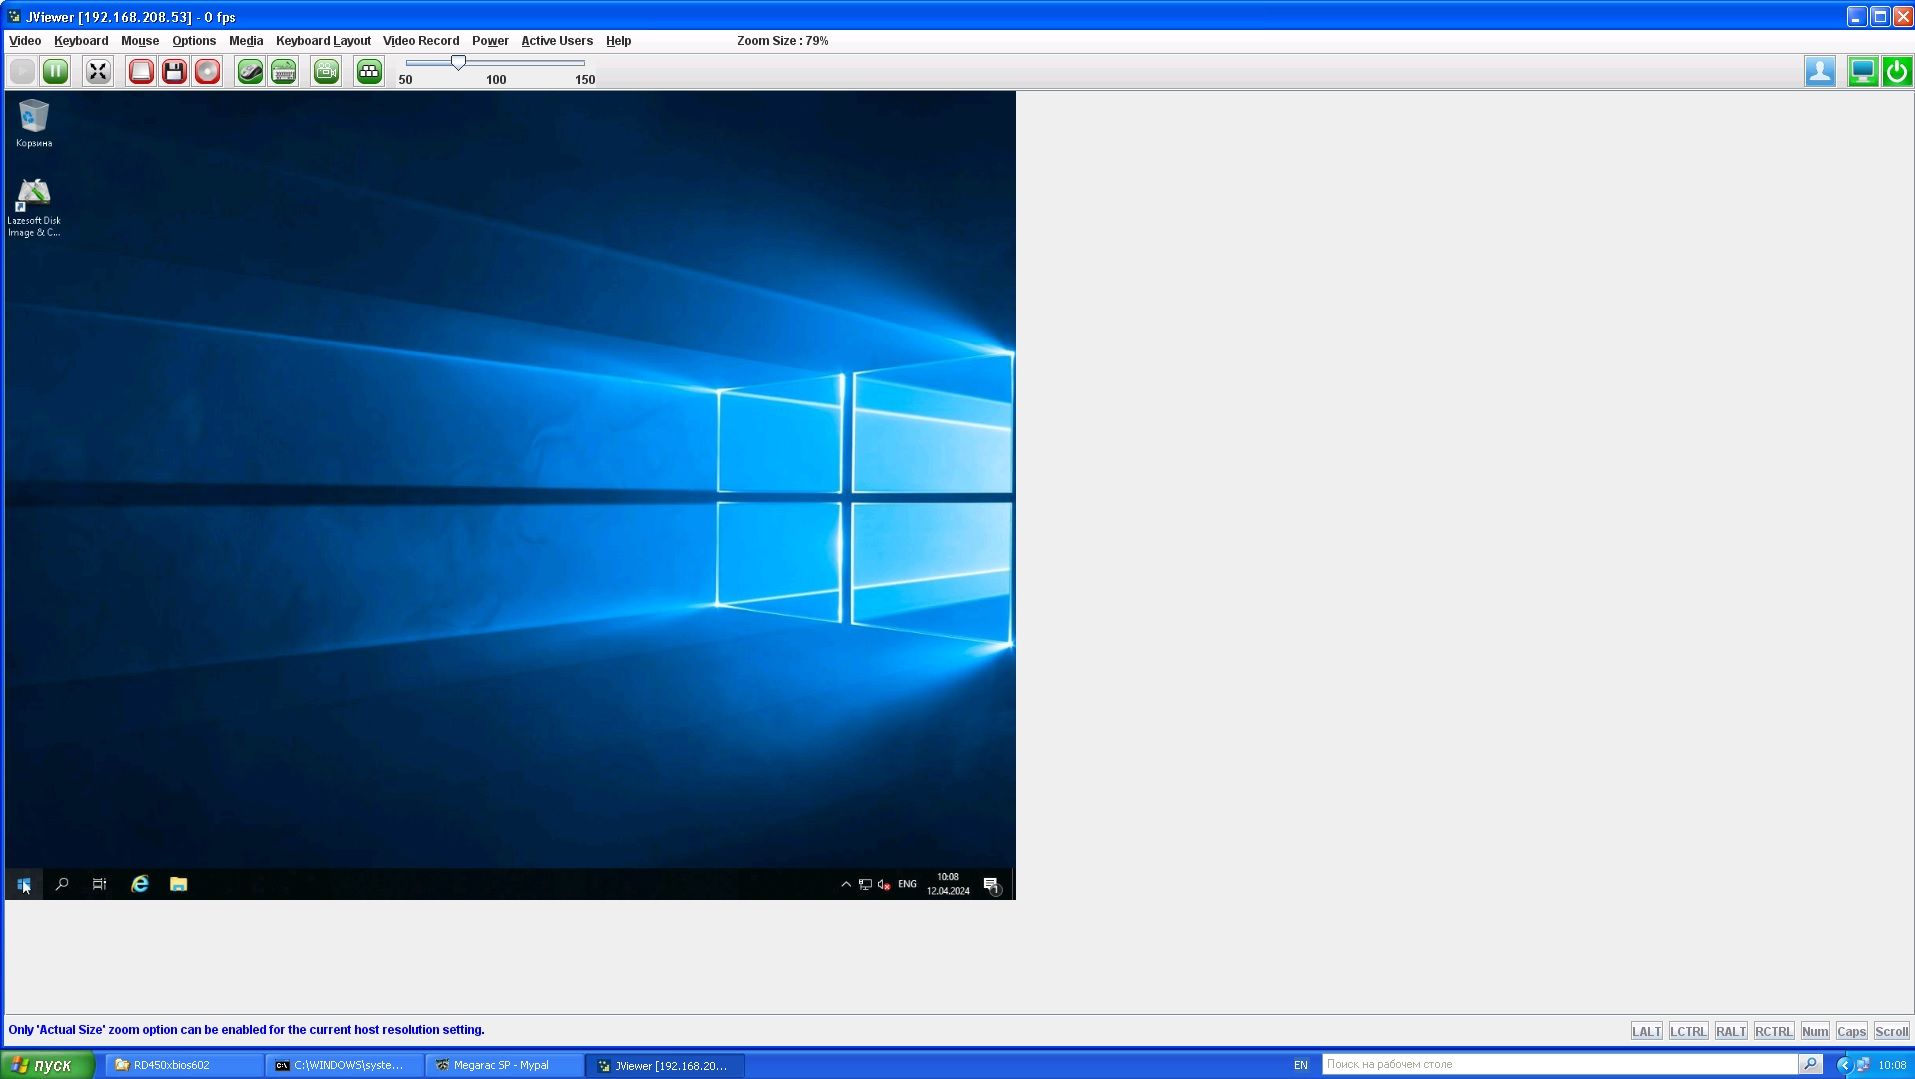Open File Explorer on remote taskbar
Viewport: 1915px width, 1079px height.
click(x=178, y=884)
